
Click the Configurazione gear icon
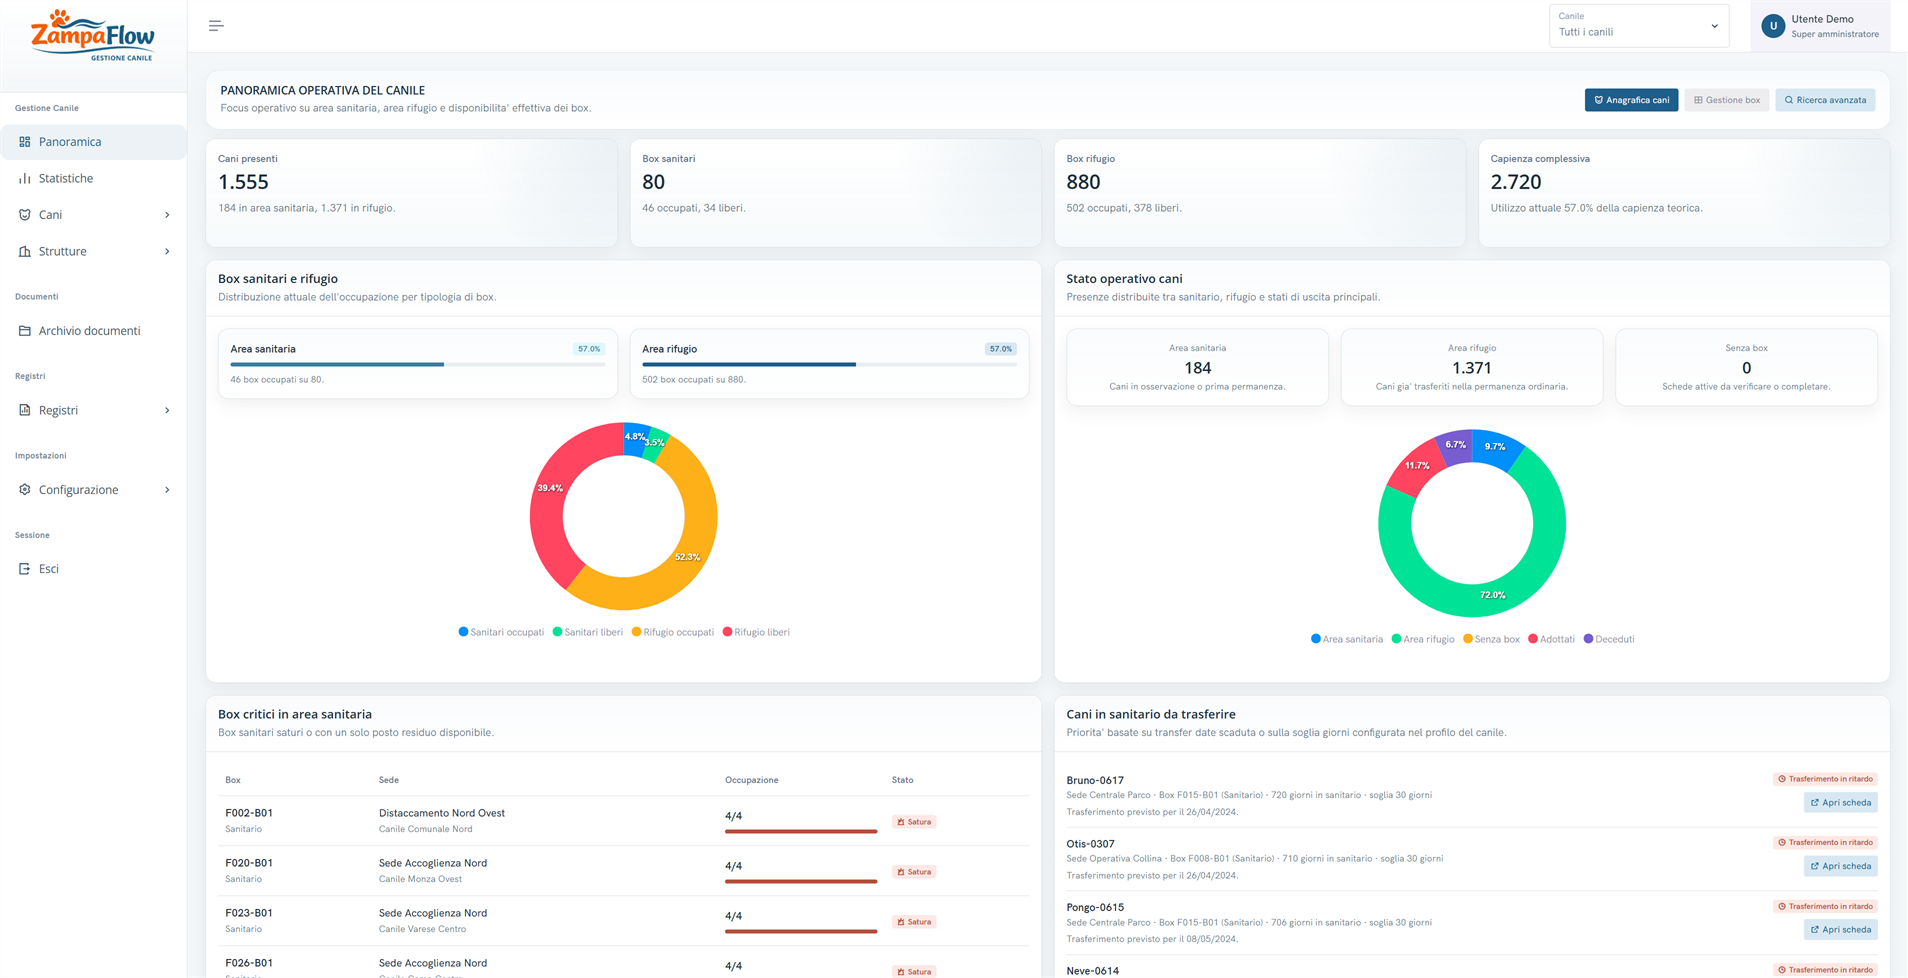25,490
